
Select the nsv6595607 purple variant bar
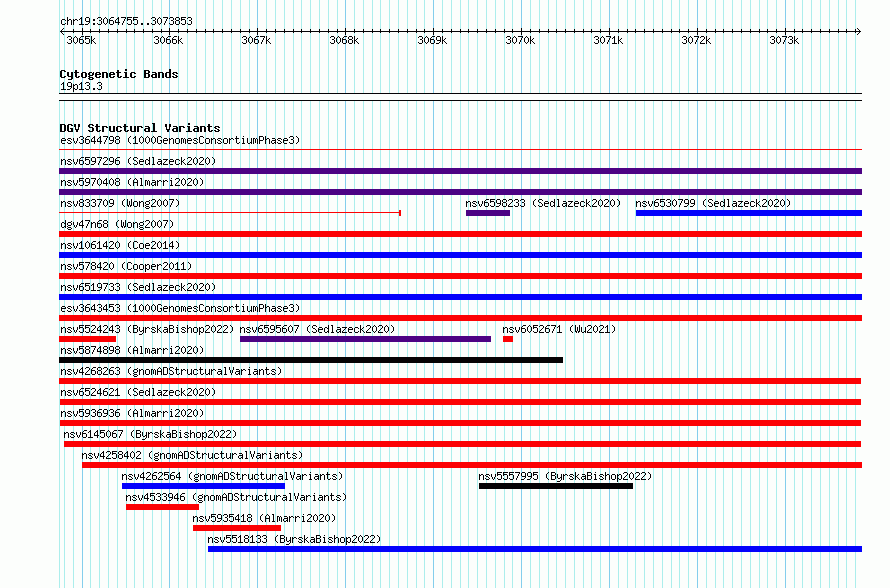[x=366, y=339]
